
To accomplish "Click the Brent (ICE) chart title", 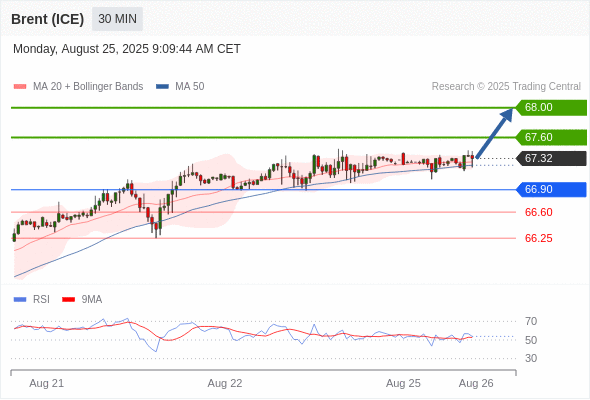I will coord(47,19).
